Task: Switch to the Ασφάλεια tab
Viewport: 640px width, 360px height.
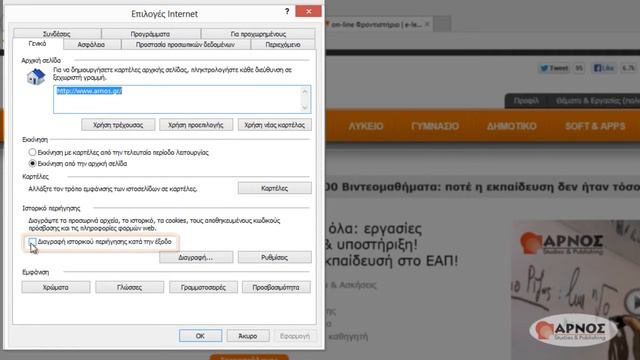Action: (x=91, y=44)
